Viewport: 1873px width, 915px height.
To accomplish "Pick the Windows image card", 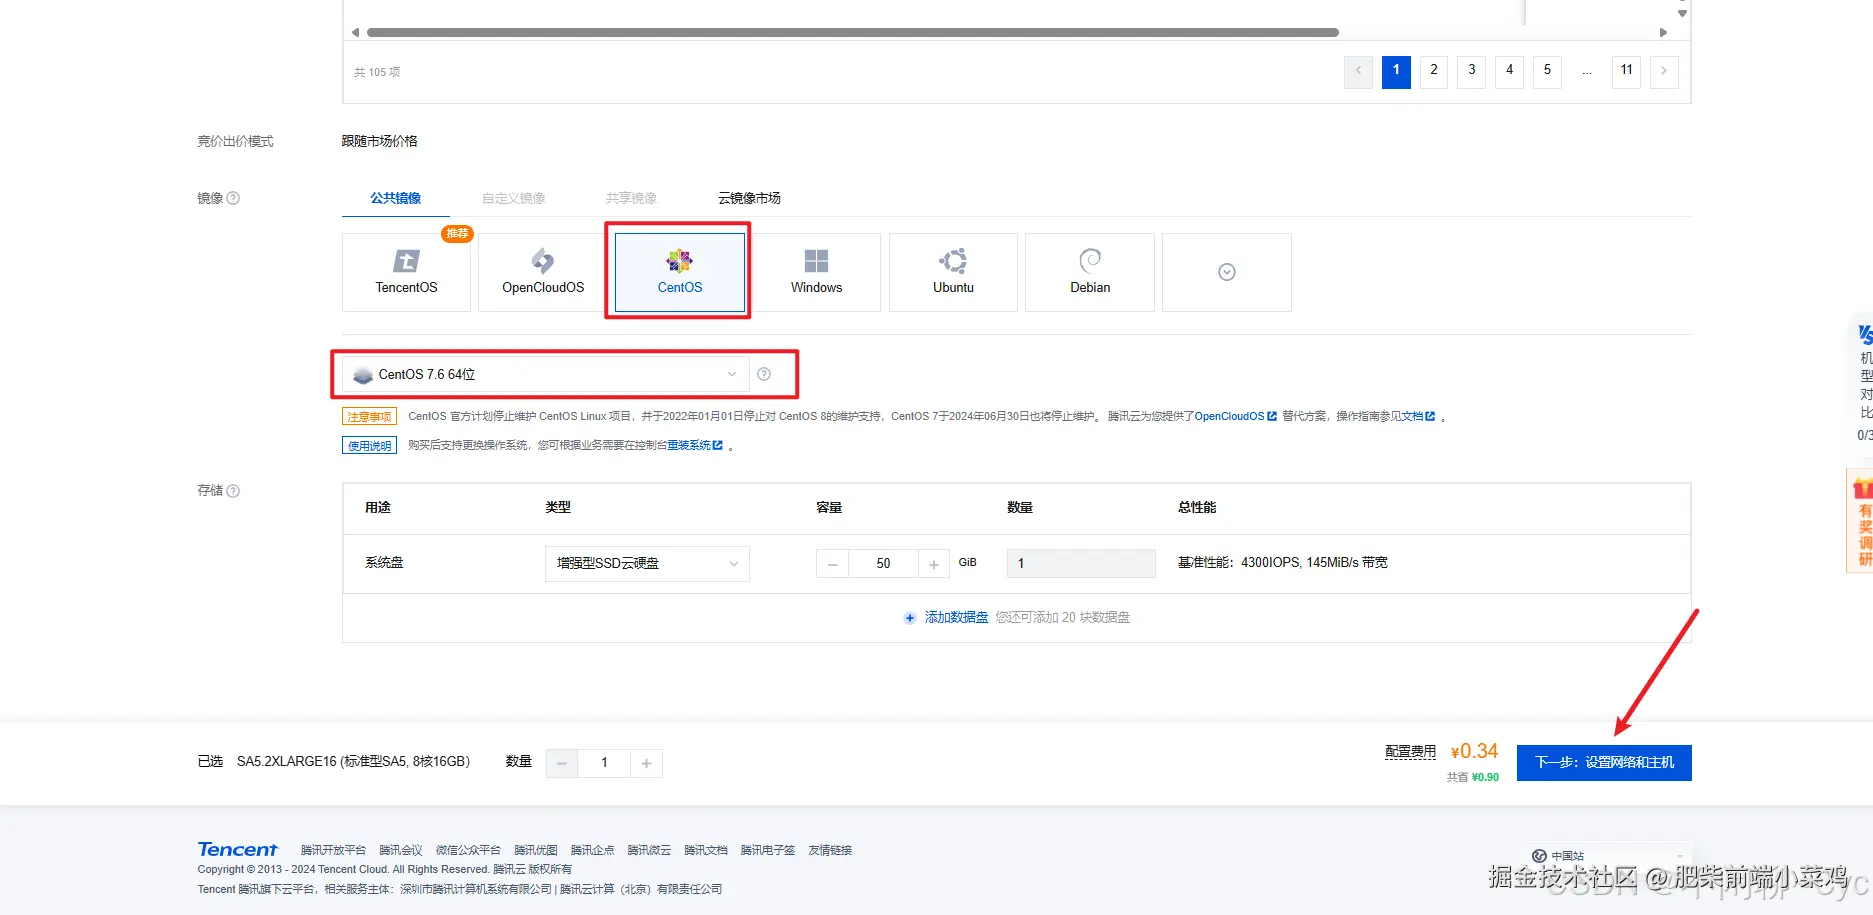I will coord(816,272).
